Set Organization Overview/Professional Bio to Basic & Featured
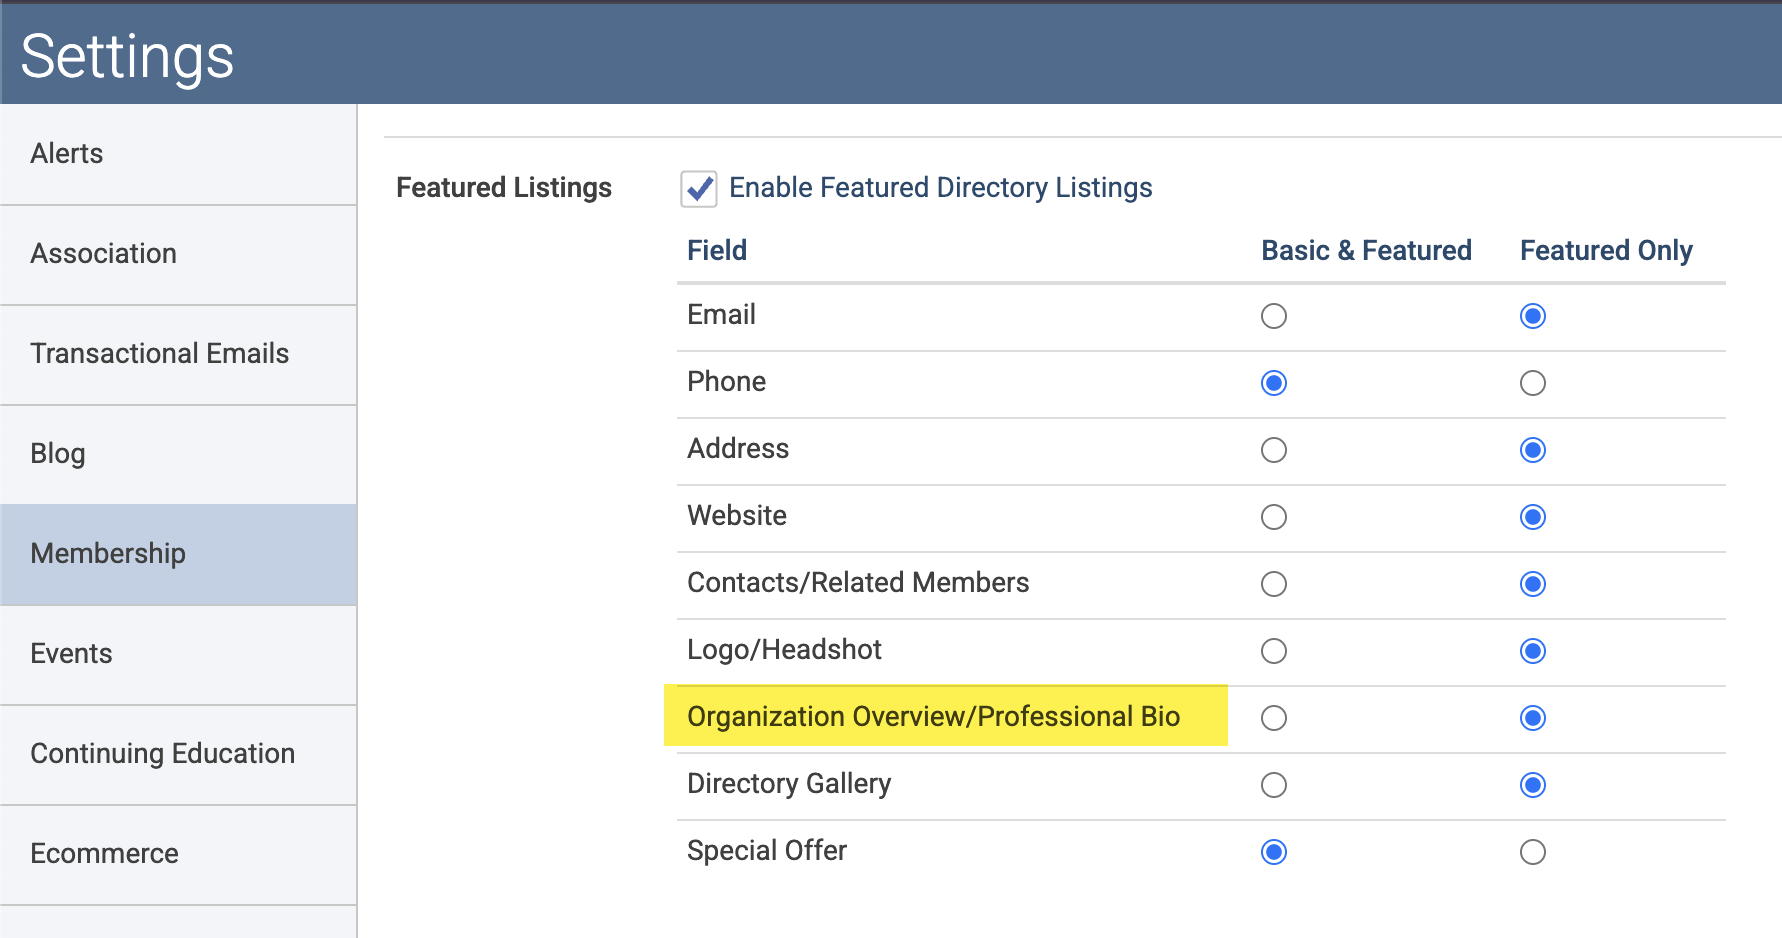 [x=1273, y=718]
